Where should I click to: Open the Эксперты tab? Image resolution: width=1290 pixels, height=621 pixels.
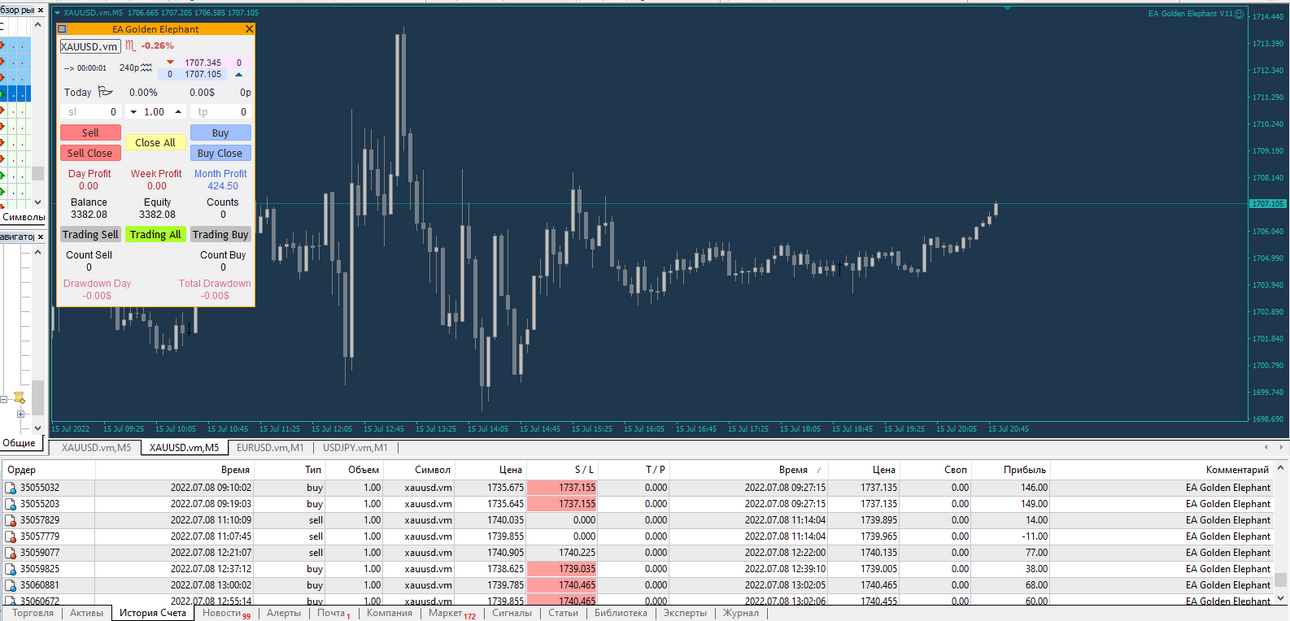pos(685,613)
